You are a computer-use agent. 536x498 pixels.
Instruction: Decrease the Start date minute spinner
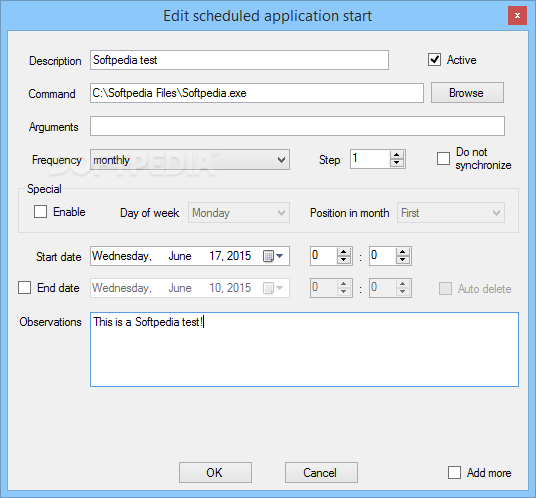click(x=402, y=260)
